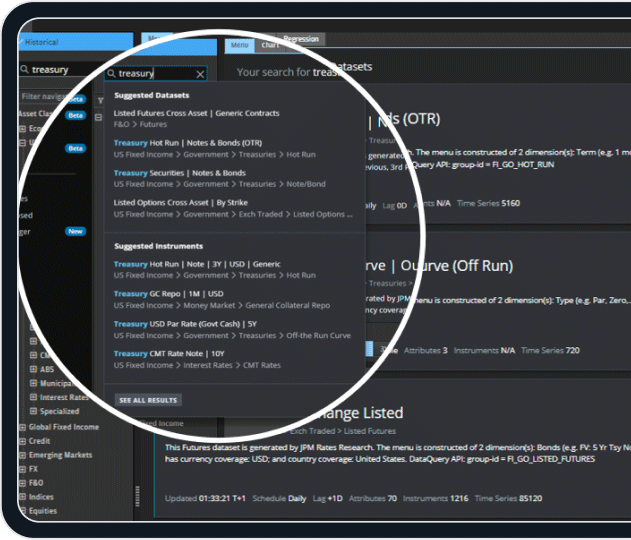Expand the FX tree node
This screenshot has width=631, height=540.
point(21,469)
